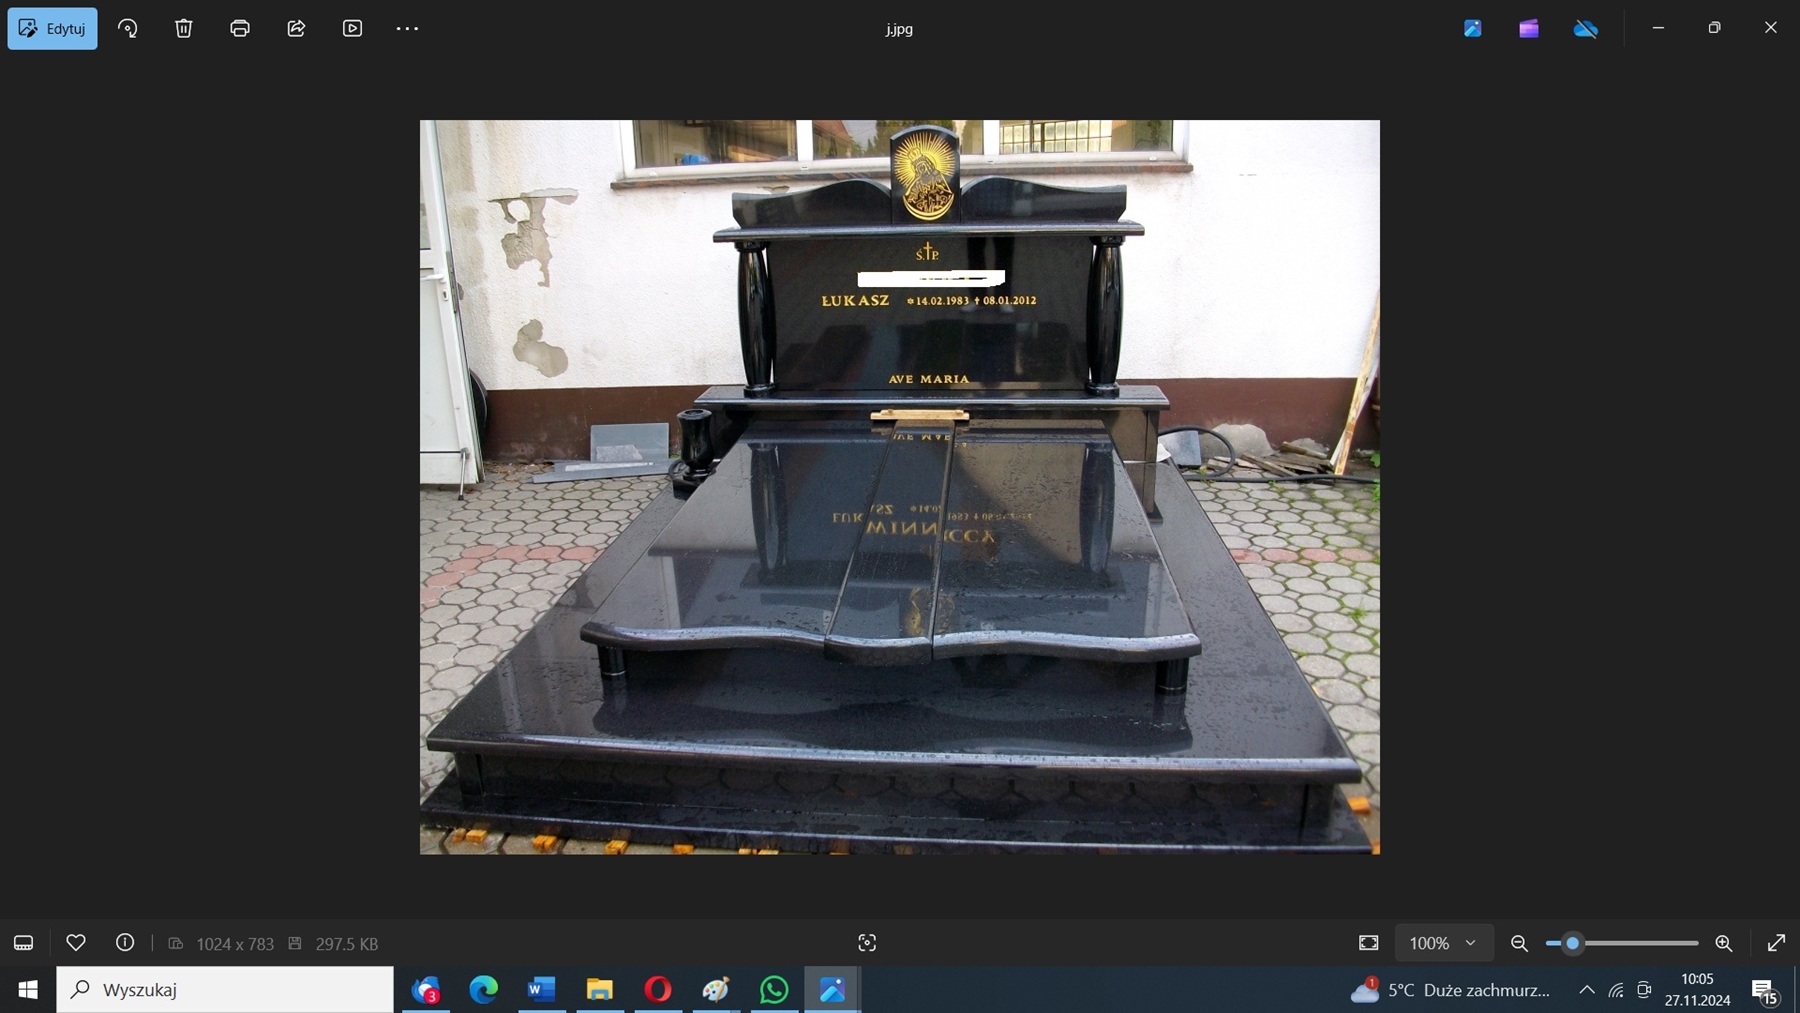
Task: Open the share icon in the toolbar
Action: point(296,28)
